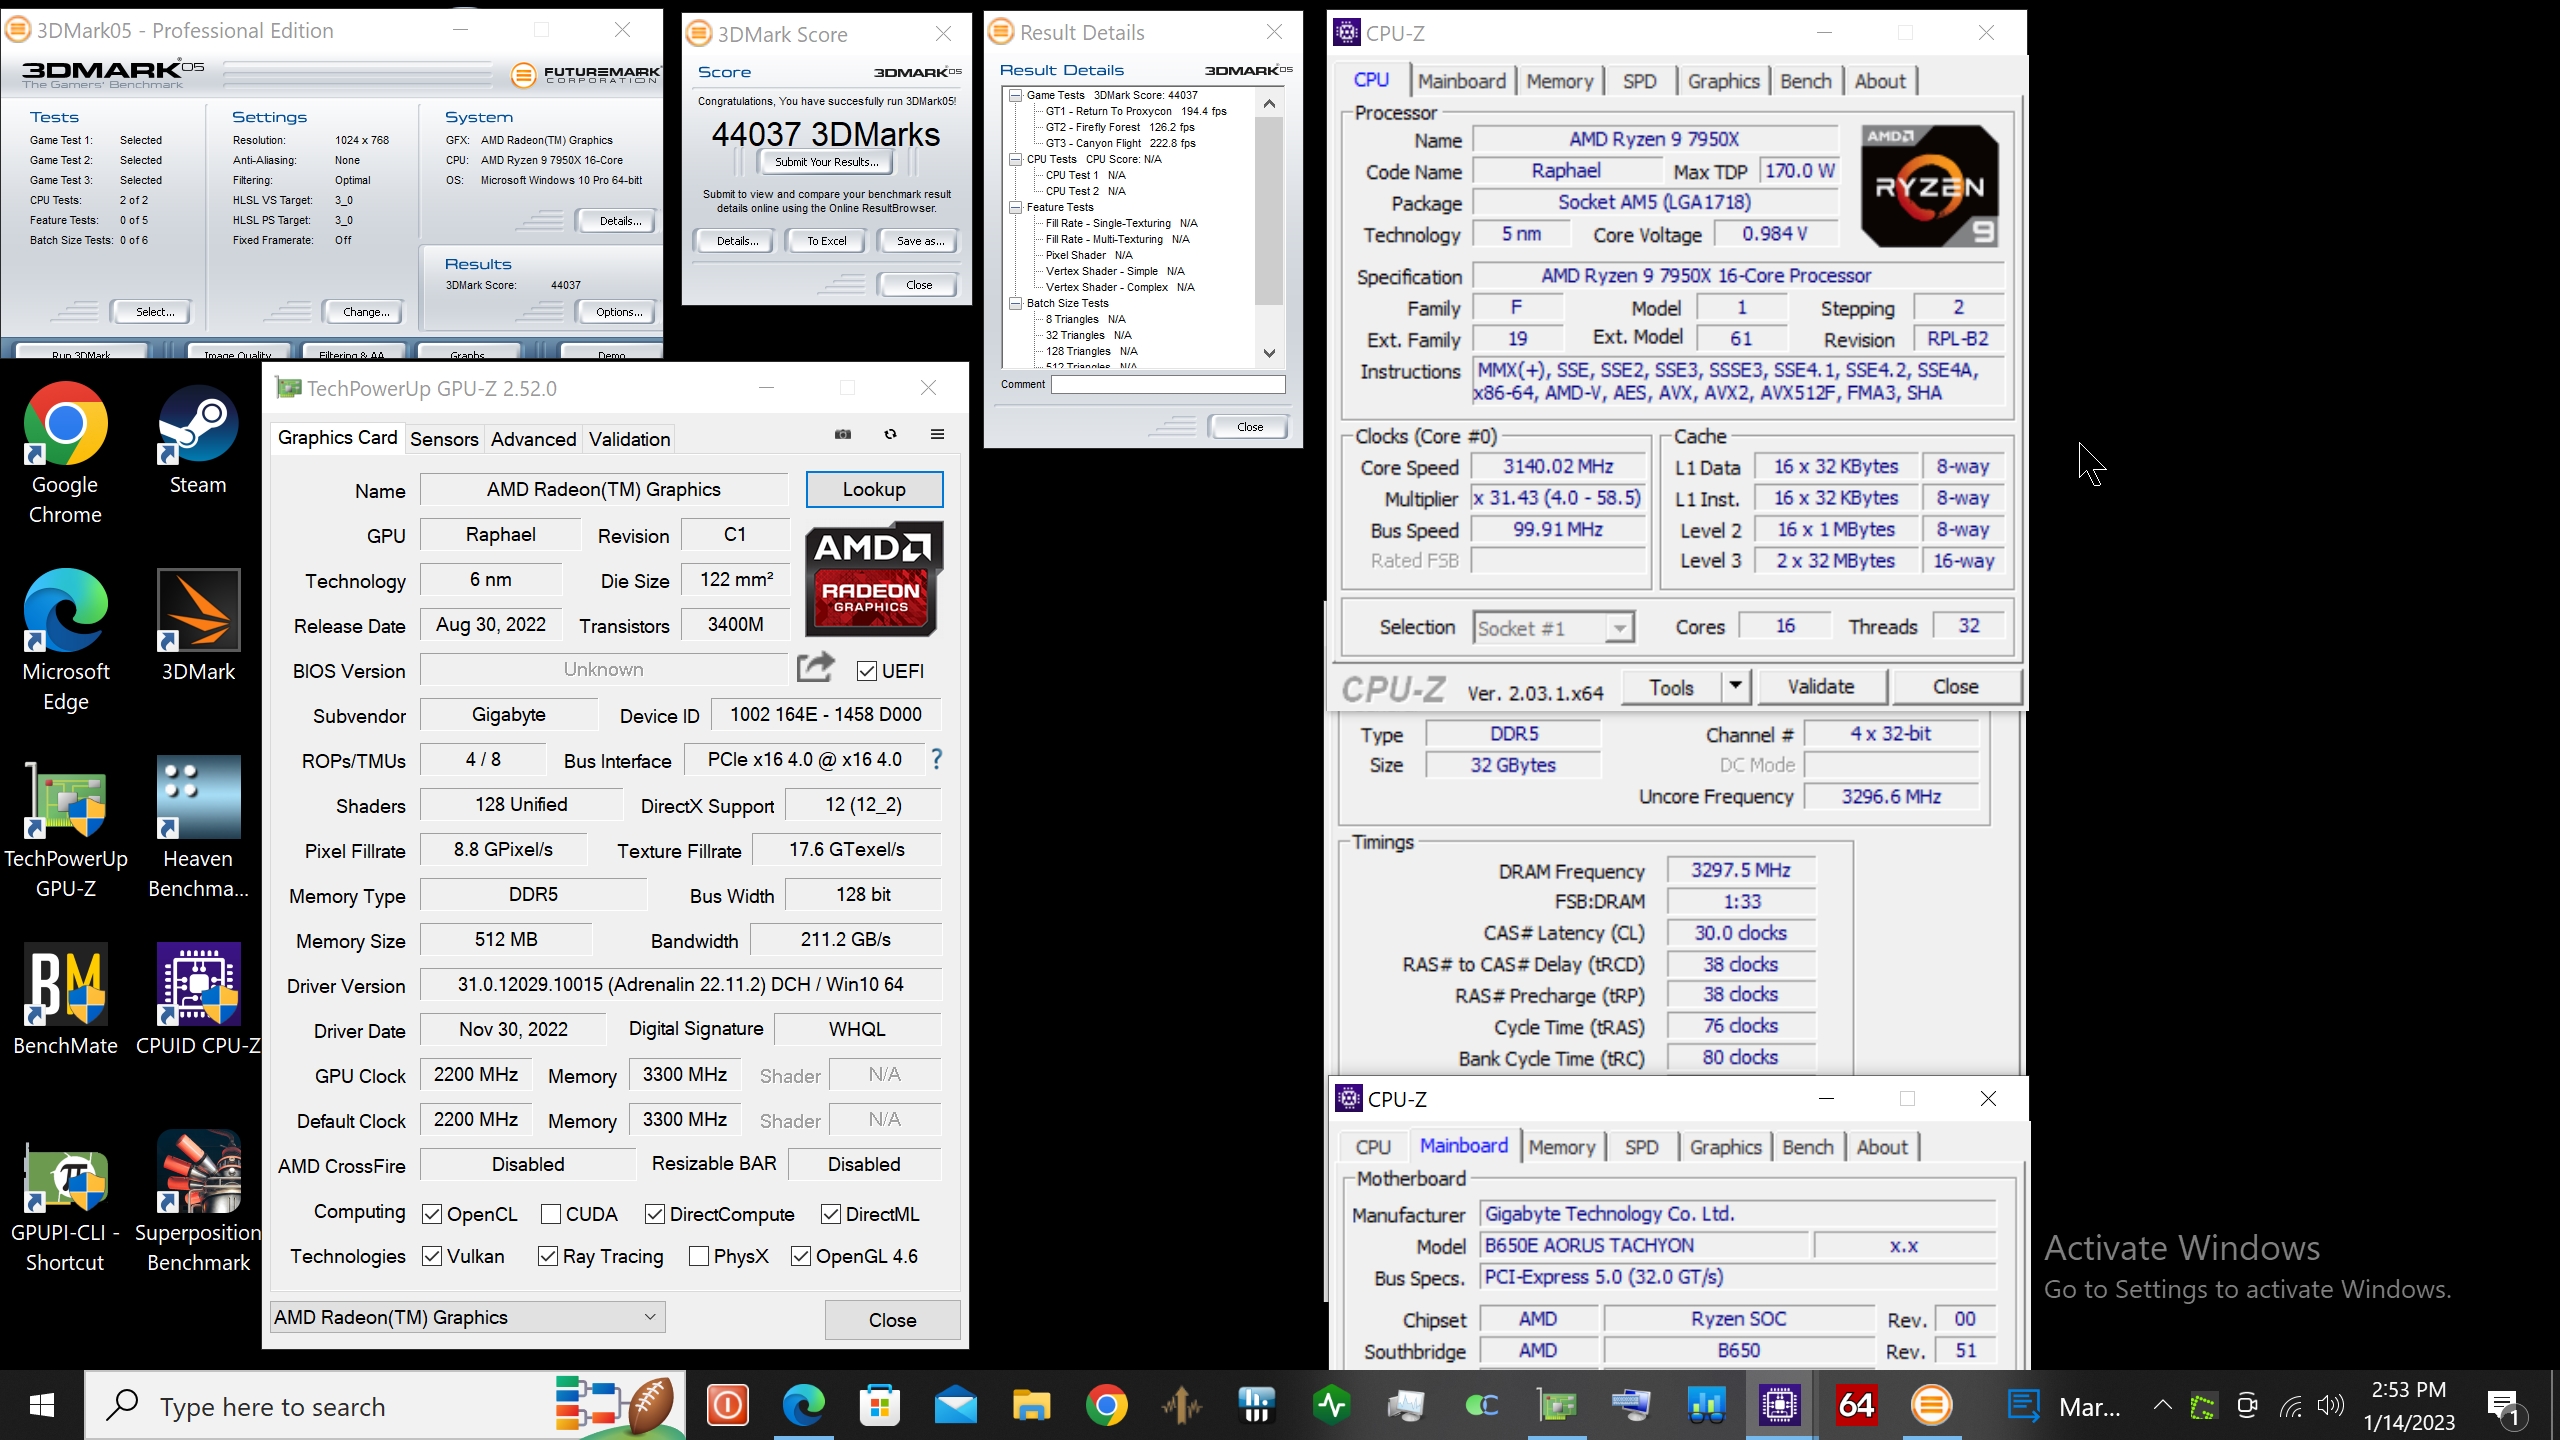Open the Windows Start menu

pos(41,1405)
